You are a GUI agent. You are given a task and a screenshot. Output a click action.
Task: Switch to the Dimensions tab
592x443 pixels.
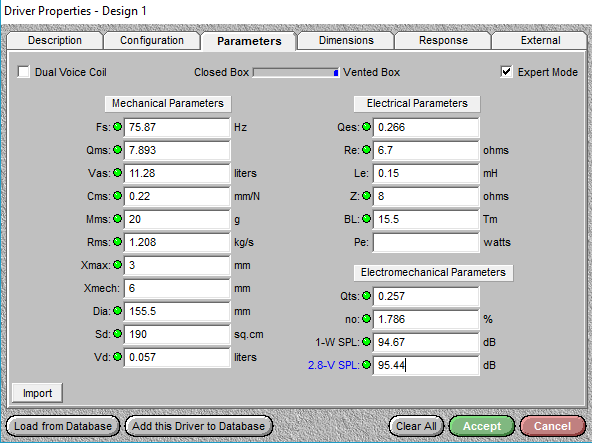346,40
